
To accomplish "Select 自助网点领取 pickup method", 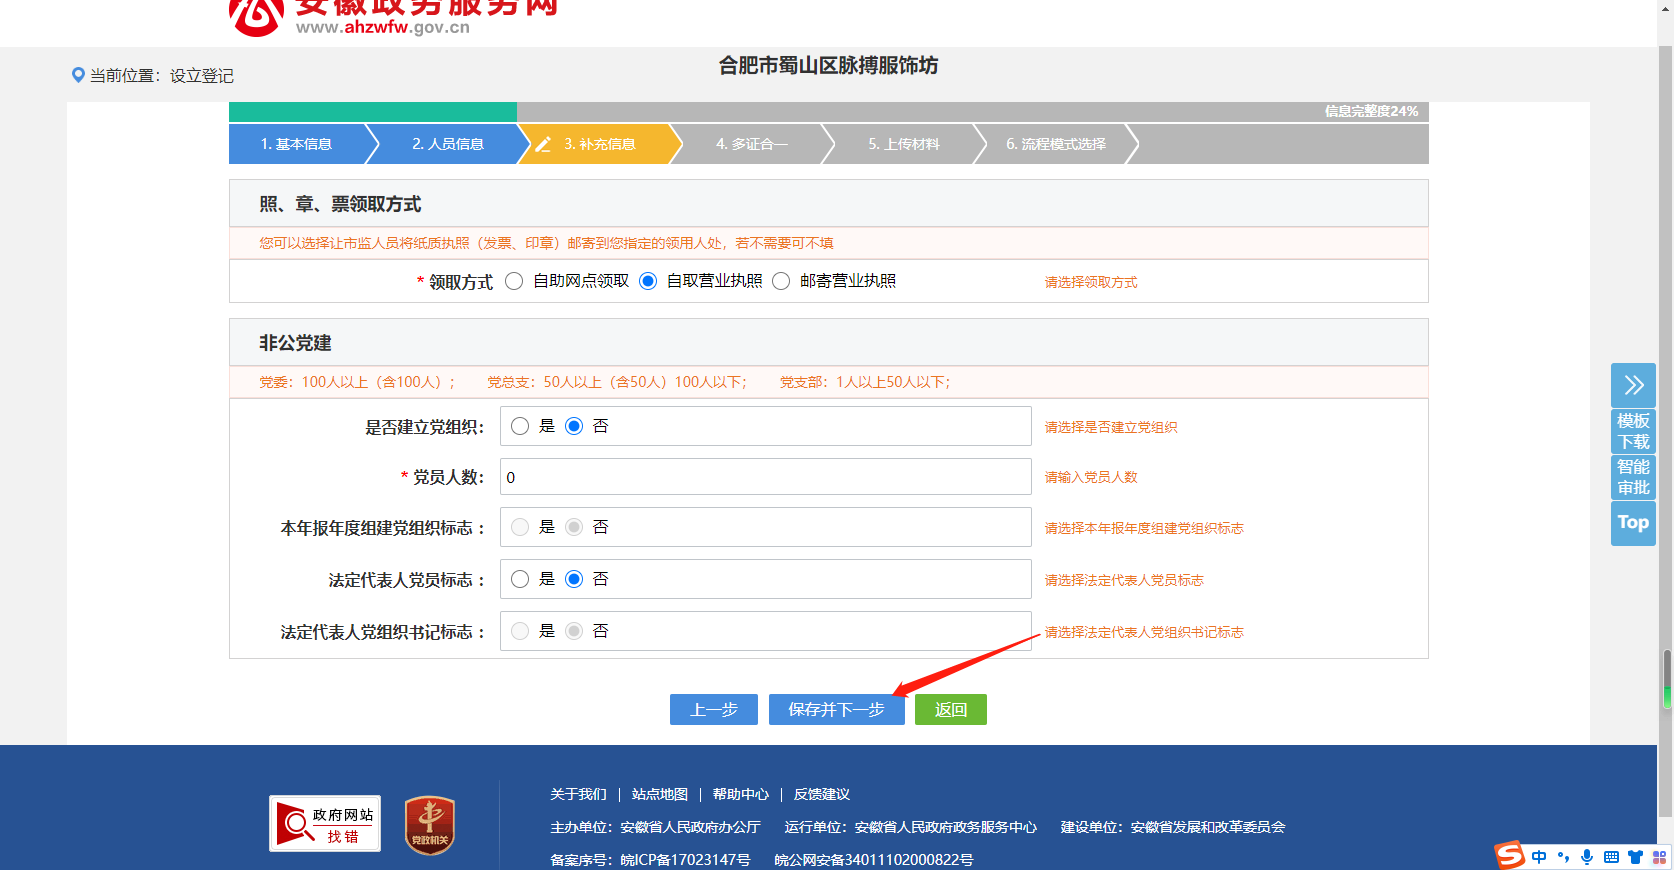I will coord(514,281).
